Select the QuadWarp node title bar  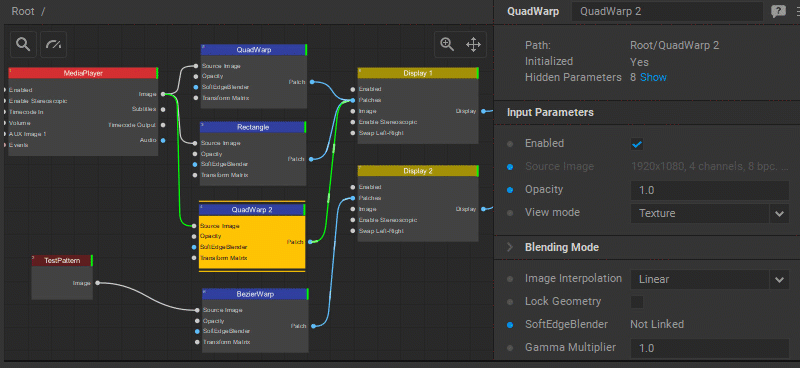pos(254,50)
